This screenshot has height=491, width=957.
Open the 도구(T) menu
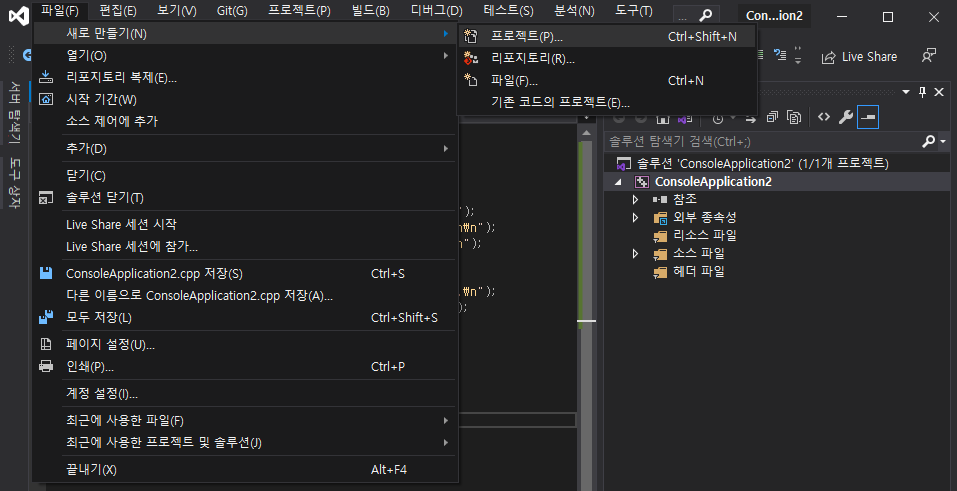pos(635,11)
